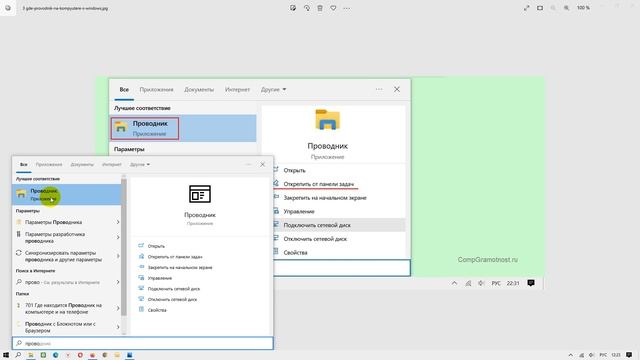Click the Photos app icon in the title bar

click(8, 8)
